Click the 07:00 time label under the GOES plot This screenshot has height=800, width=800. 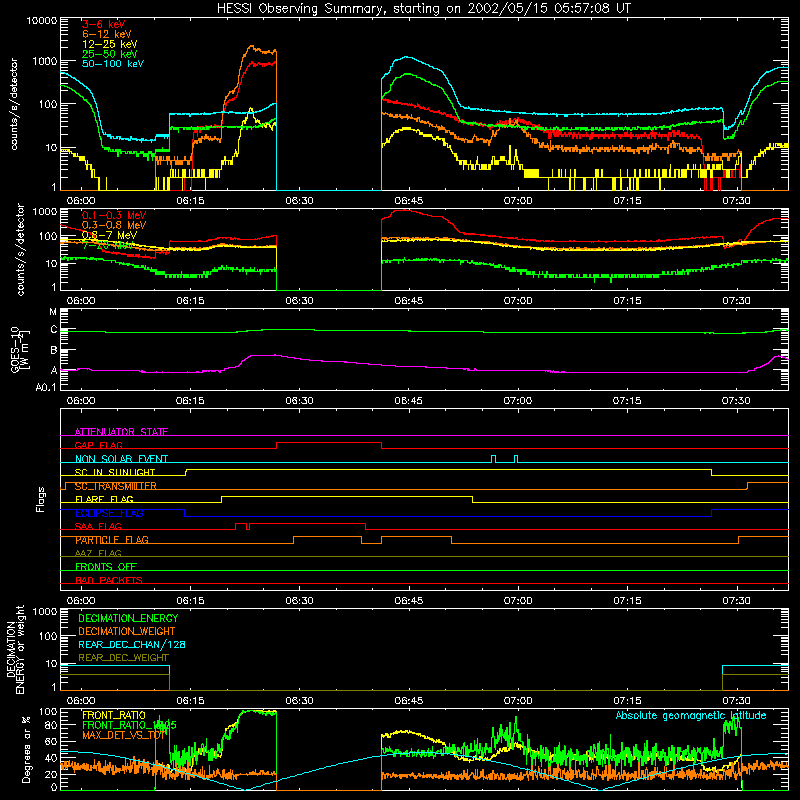pyautogui.click(x=518, y=401)
